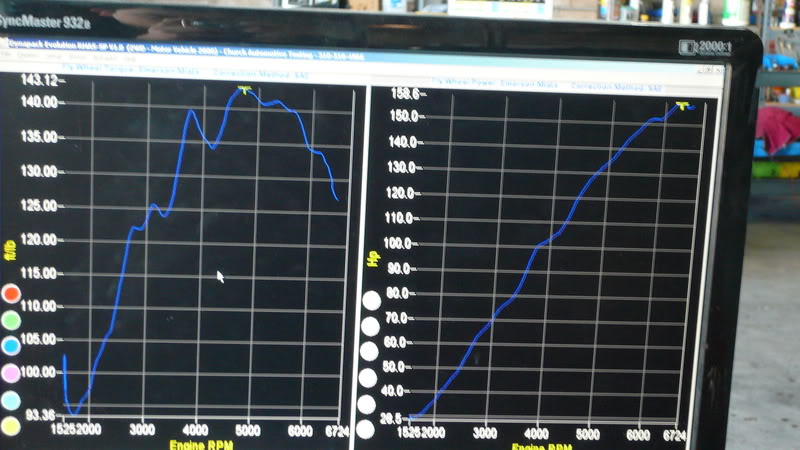
Task: Click the white circle beside 60.0 Hp
Action: point(369,352)
